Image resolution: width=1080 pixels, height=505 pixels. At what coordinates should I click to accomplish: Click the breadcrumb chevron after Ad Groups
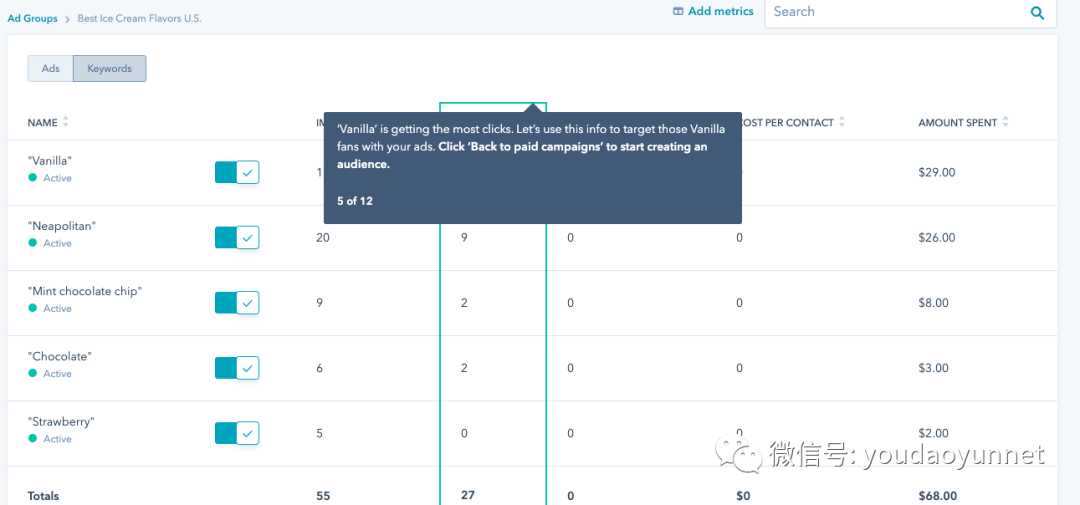68,19
